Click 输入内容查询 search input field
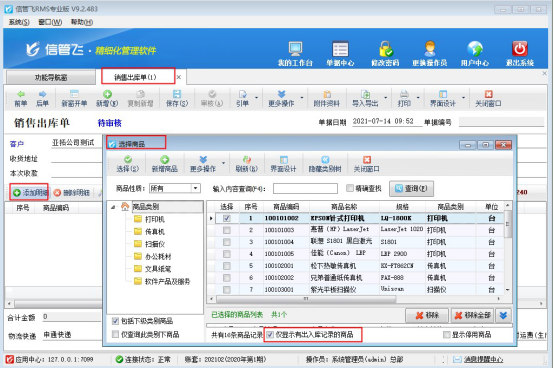This screenshot has height=368, width=554. coord(305,189)
